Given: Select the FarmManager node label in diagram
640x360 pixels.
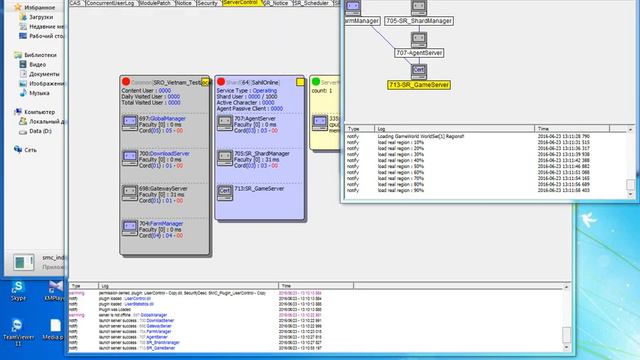Looking at the screenshot, I should [362, 21].
